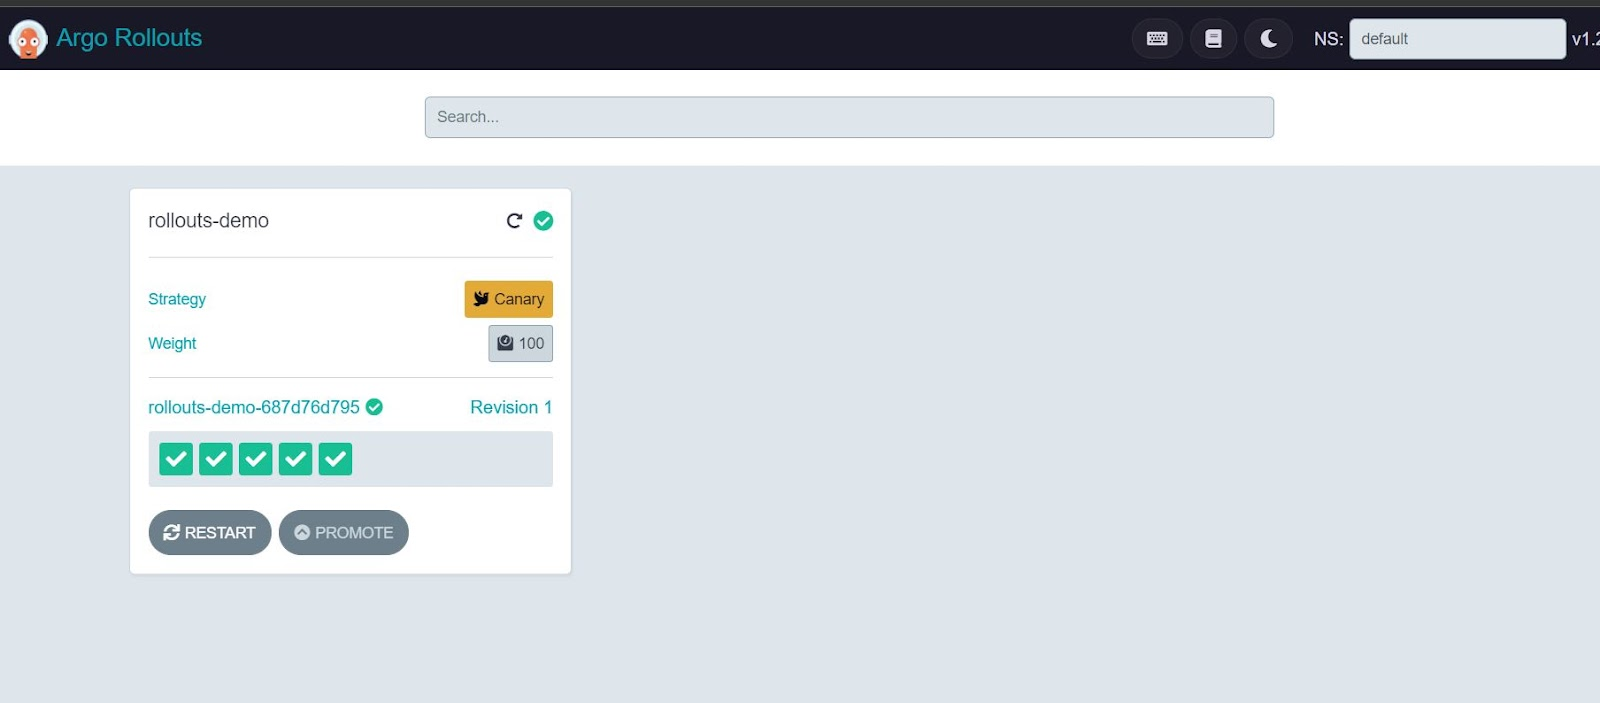Click the green healthy status icon in header

[x=543, y=221]
